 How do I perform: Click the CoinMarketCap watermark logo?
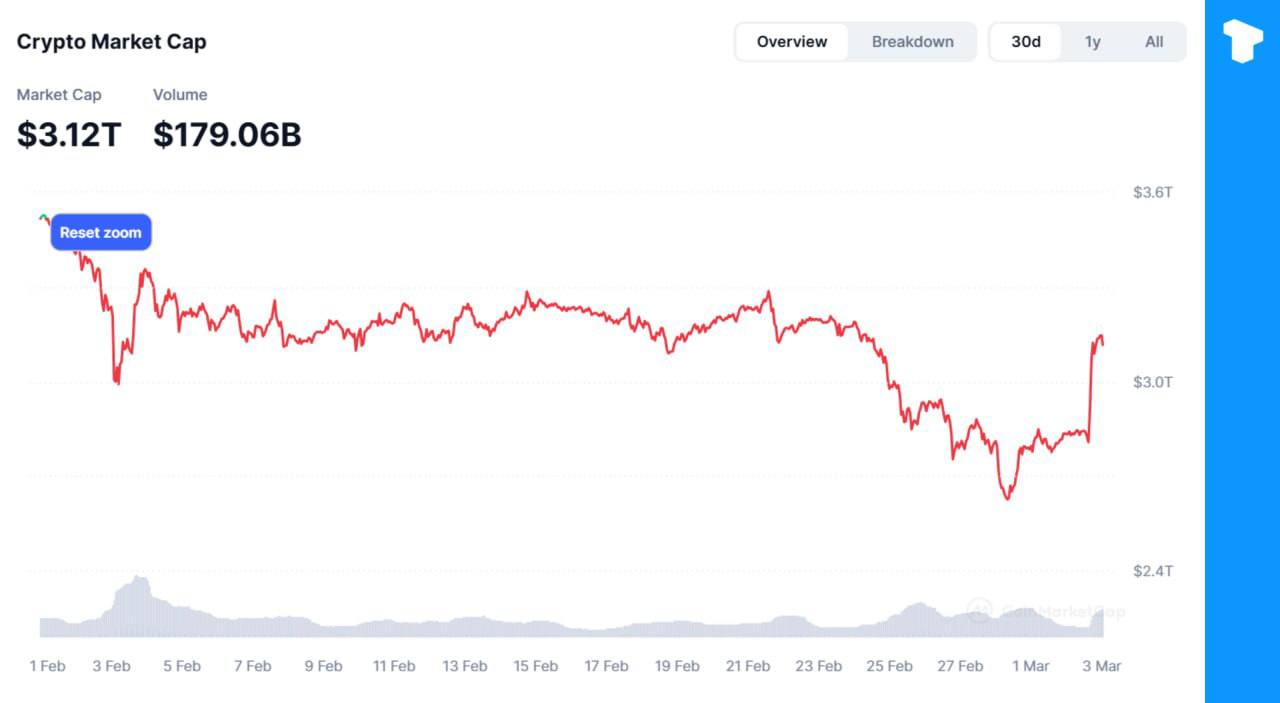[980, 610]
